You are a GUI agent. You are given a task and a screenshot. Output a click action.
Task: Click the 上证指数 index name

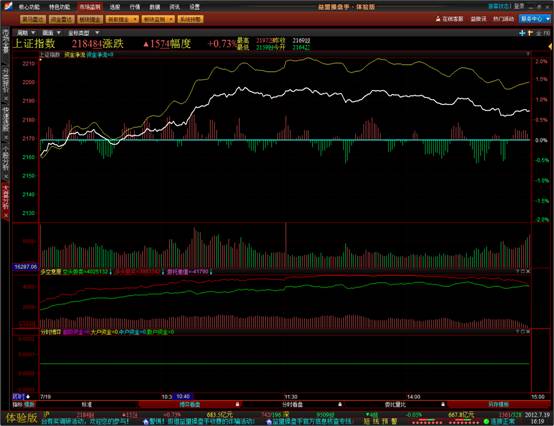[34, 44]
